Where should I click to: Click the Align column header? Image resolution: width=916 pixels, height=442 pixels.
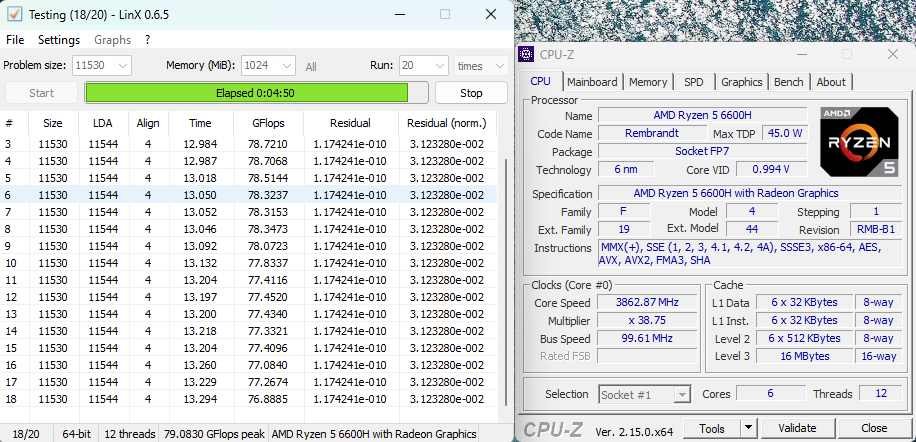[148, 123]
